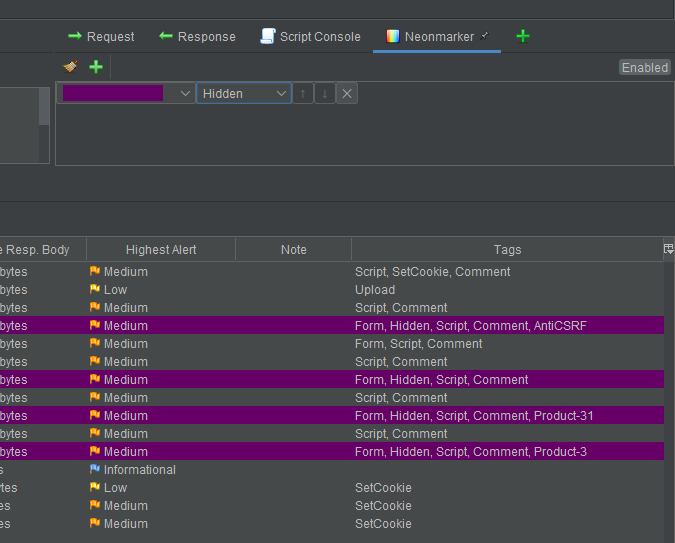Viewport: 675px width, 543px height.
Task: Click the table column options icon
Action: click(668, 249)
